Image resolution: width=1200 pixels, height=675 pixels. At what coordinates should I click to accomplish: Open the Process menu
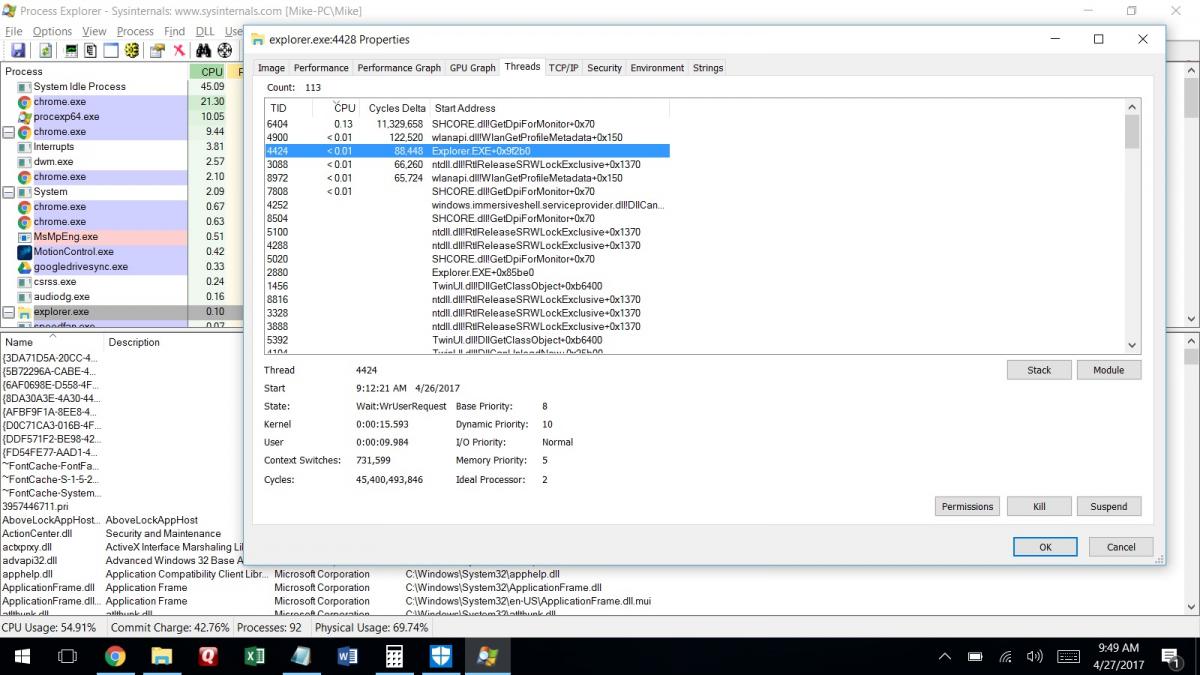tap(135, 31)
